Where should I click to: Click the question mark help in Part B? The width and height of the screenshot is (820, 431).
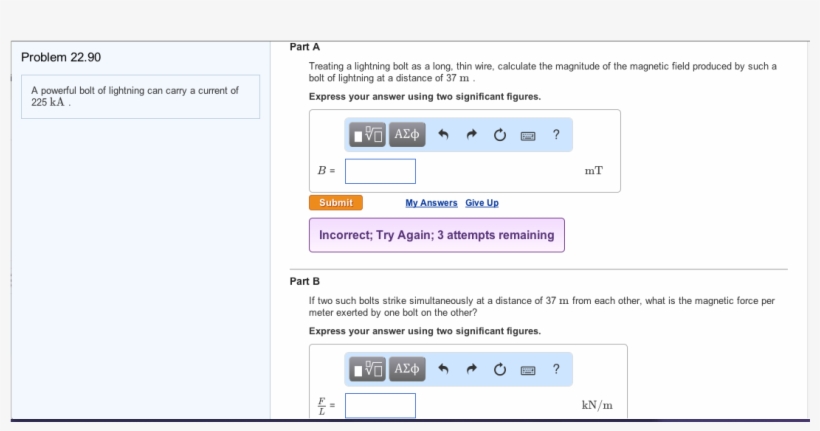(x=555, y=369)
